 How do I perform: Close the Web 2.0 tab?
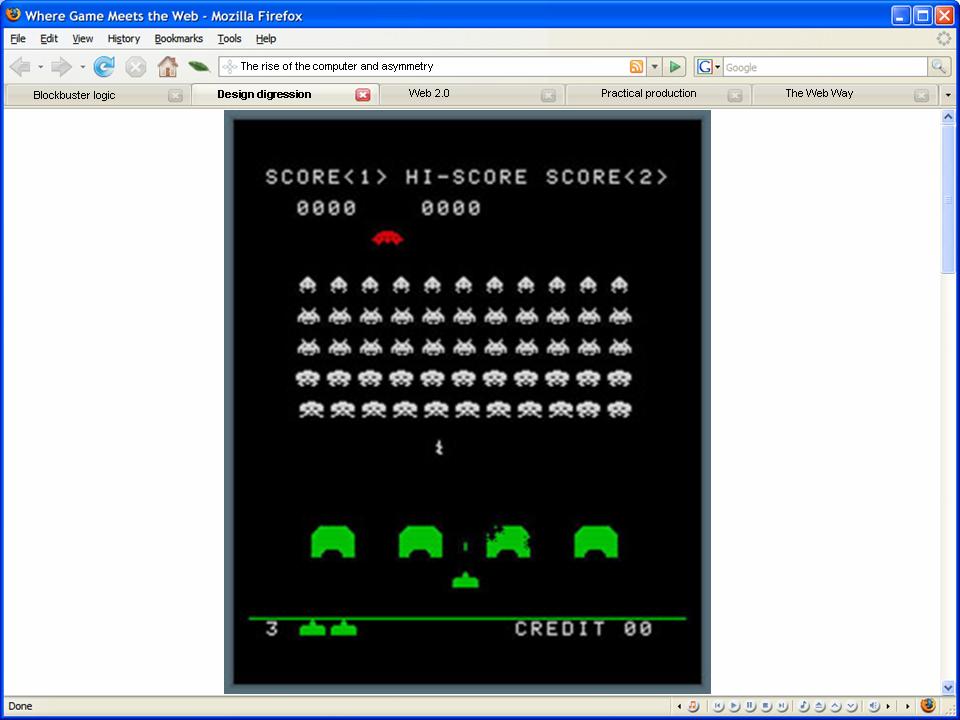pos(549,96)
